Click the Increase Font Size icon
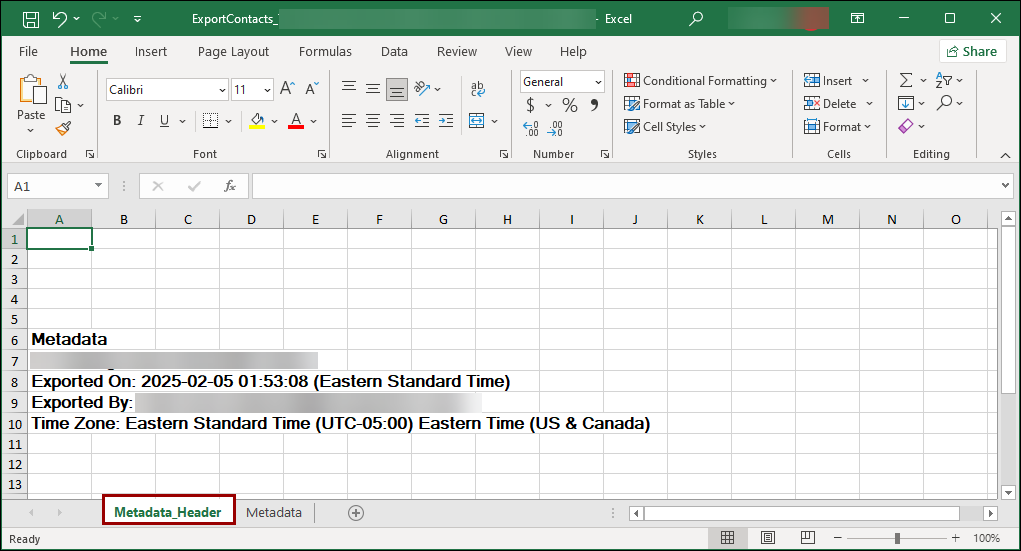 pyautogui.click(x=287, y=89)
